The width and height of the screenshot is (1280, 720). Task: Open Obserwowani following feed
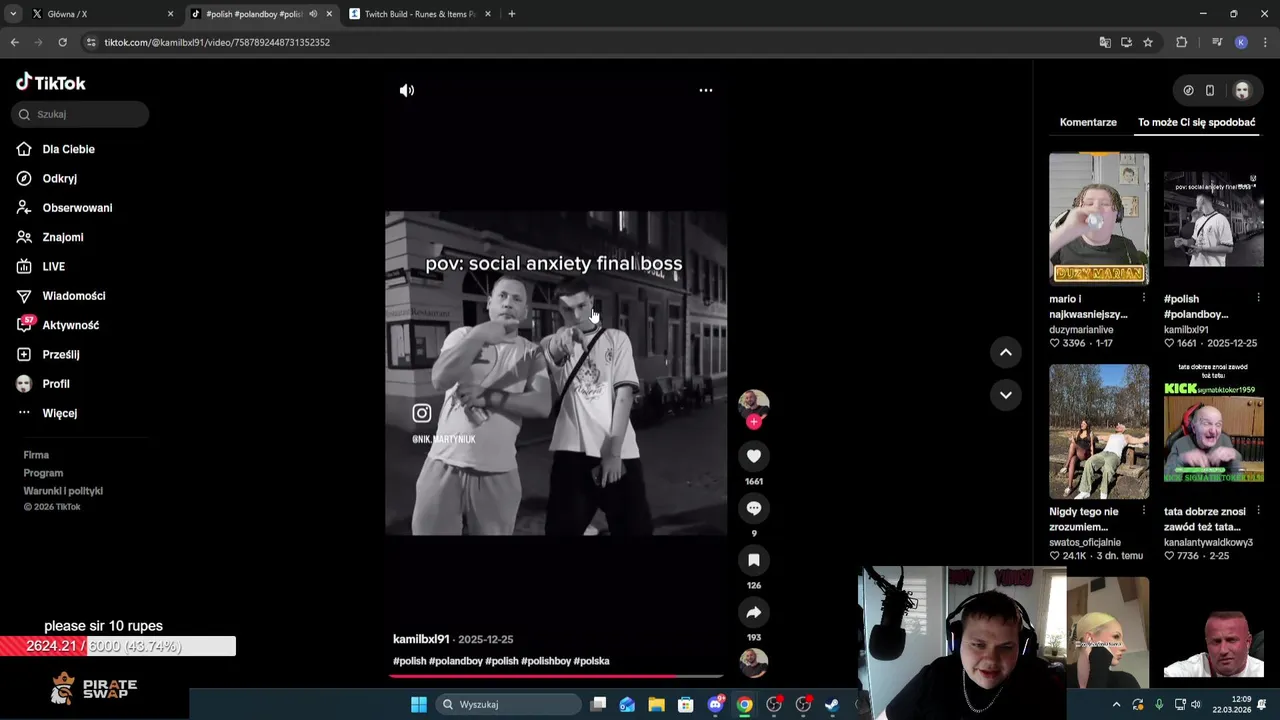pos(77,208)
